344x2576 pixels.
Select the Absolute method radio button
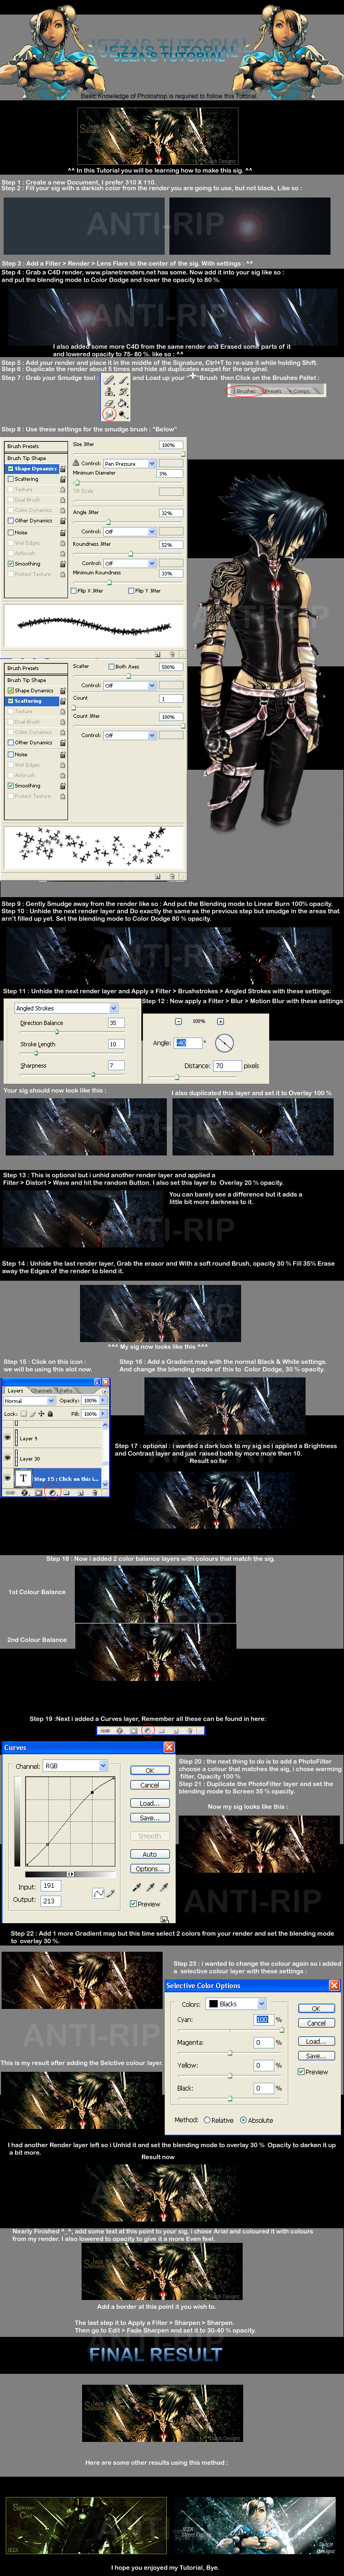(x=243, y=2119)
